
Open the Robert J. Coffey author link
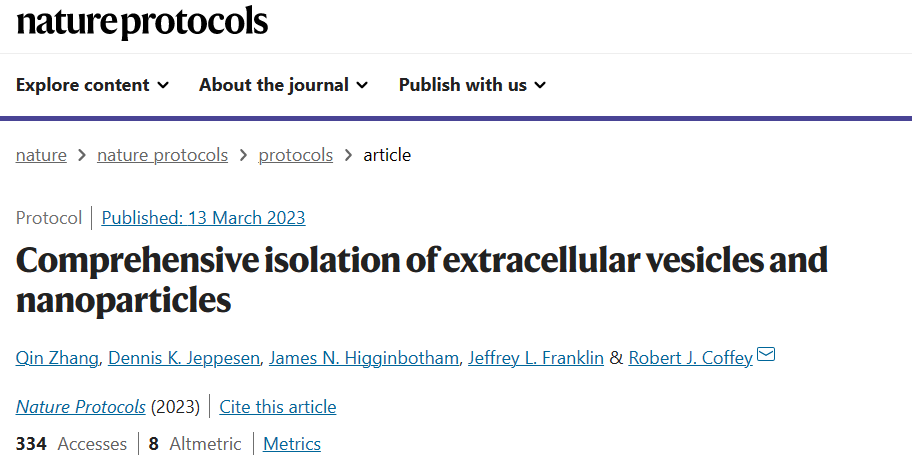pos(690,358)
